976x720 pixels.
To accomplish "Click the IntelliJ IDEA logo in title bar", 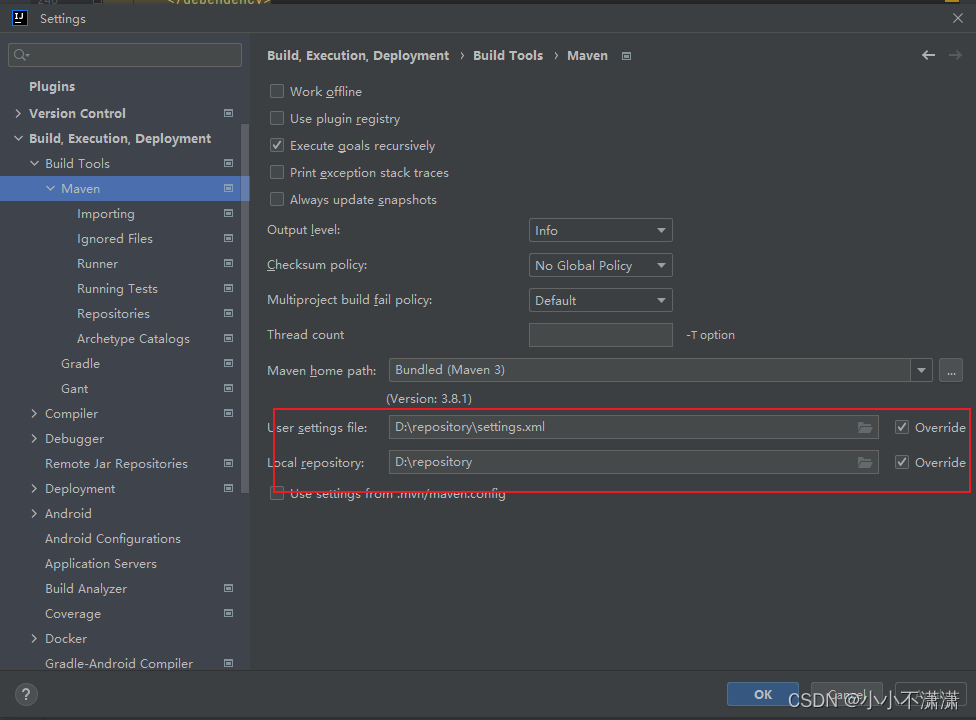I will pos(20,18).
